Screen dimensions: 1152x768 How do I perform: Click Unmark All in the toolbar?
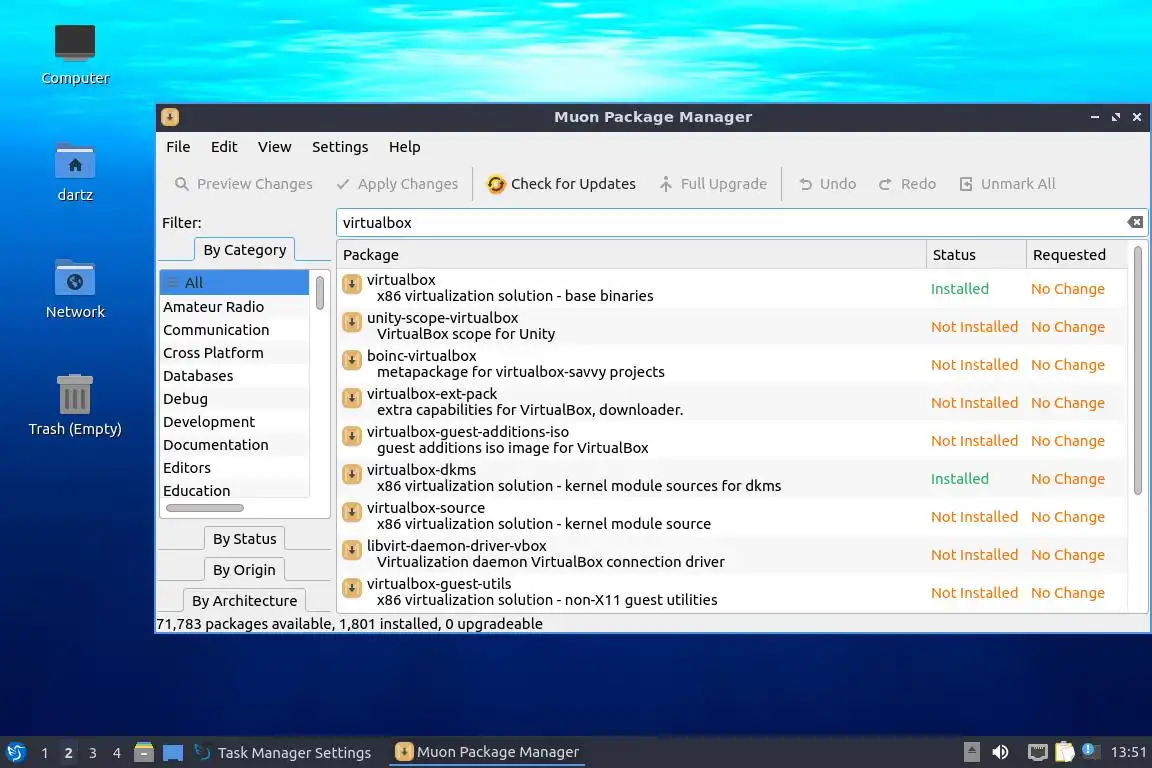tap(1007, 184)
